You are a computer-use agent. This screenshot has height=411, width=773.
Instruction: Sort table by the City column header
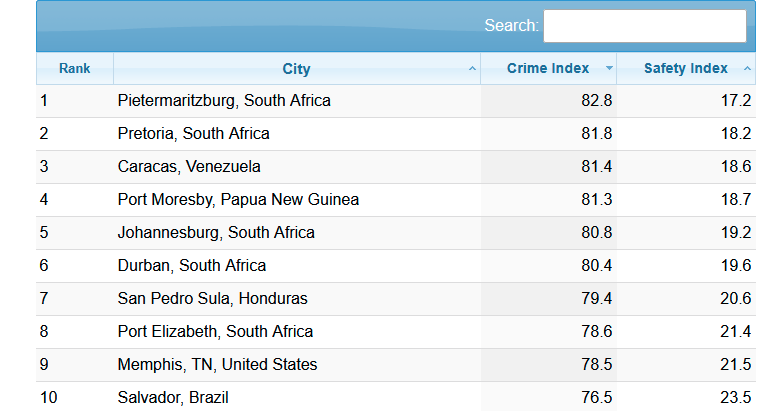point(296,69)
